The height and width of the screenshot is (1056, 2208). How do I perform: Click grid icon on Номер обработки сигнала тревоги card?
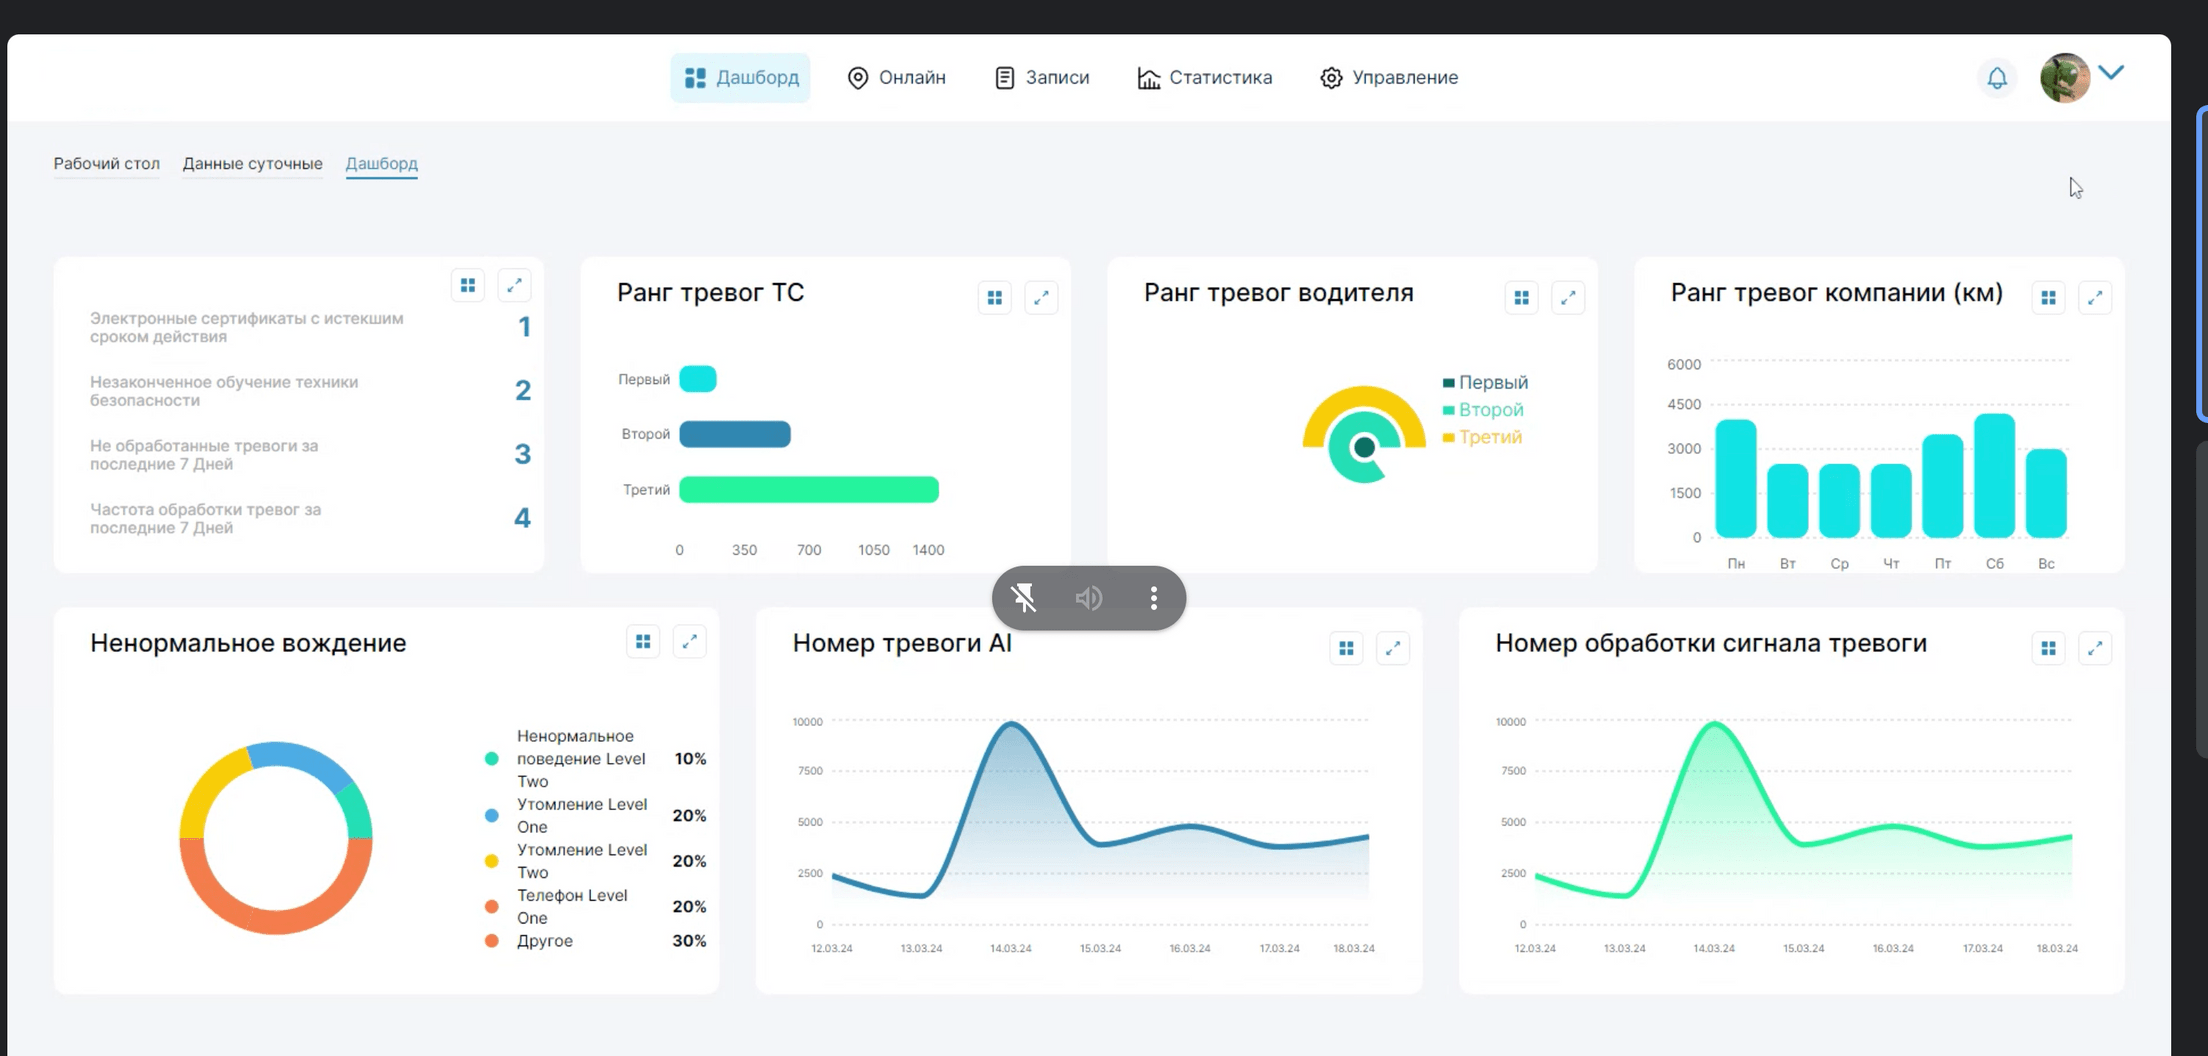click(x=2049, y=648)
